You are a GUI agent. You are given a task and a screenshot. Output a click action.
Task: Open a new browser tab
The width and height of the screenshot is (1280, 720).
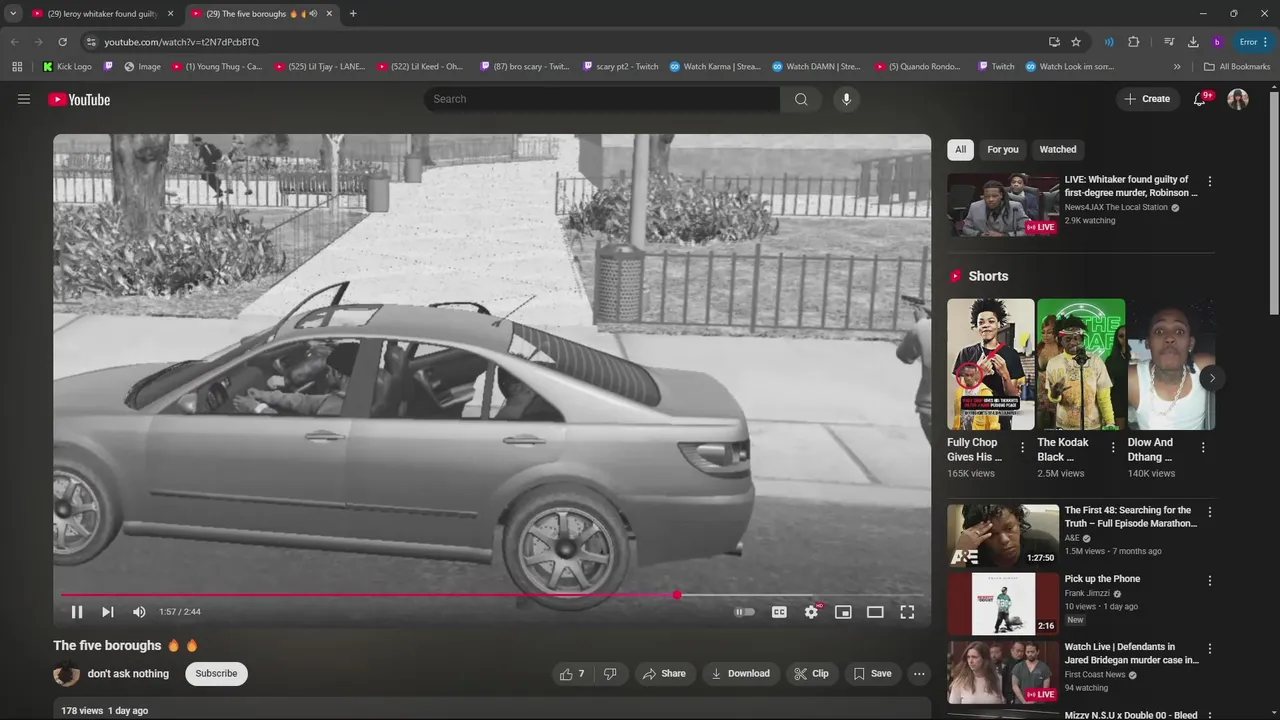click(x=353, y=14)
